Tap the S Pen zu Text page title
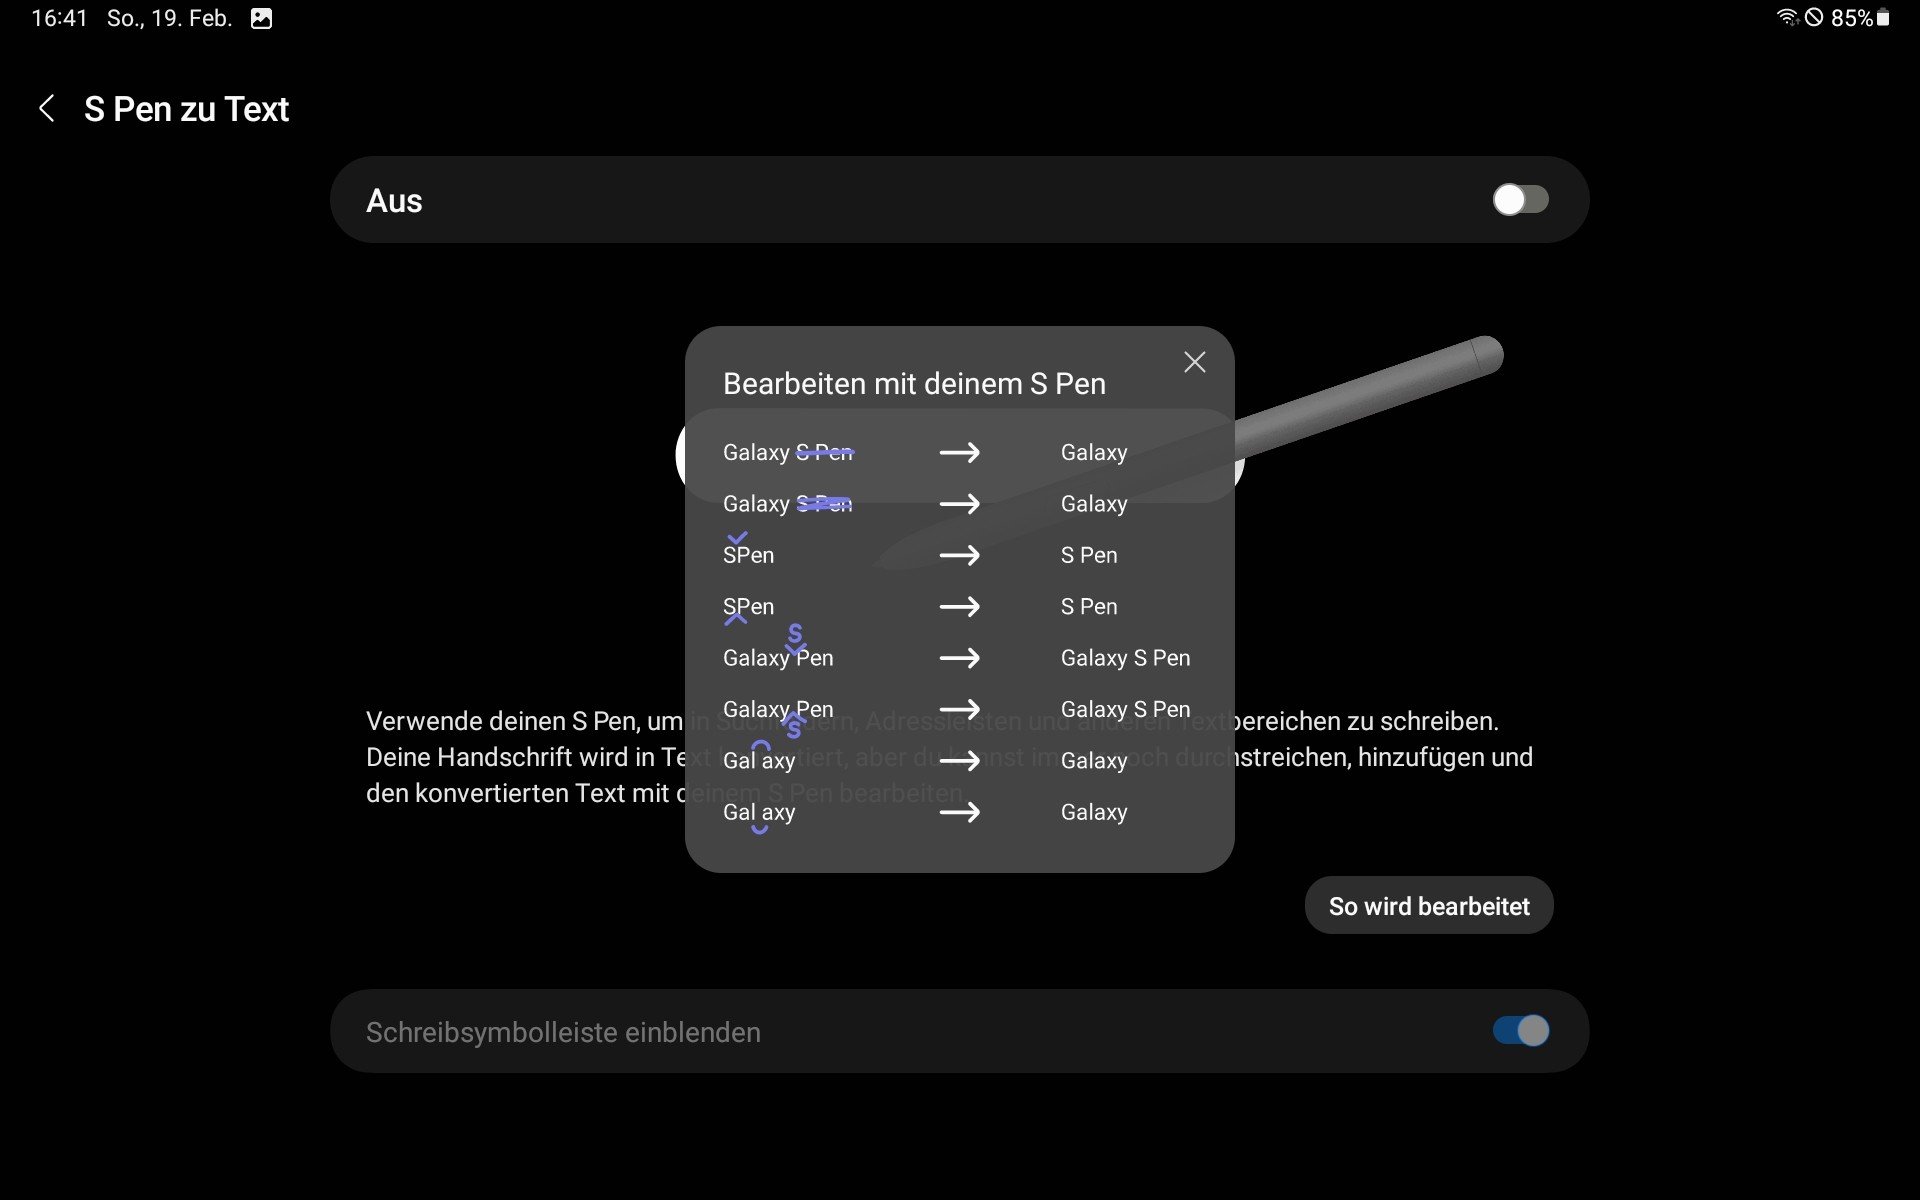This screenshot has height=1200, width=1920. click(x=186, y=109)
